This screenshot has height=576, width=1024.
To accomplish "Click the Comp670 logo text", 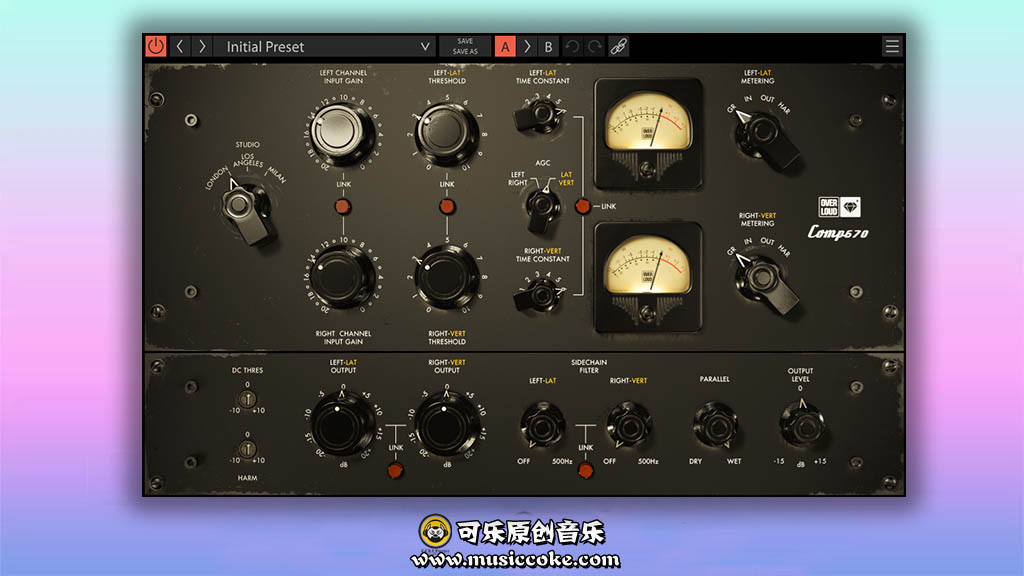I will pos(838,232).
